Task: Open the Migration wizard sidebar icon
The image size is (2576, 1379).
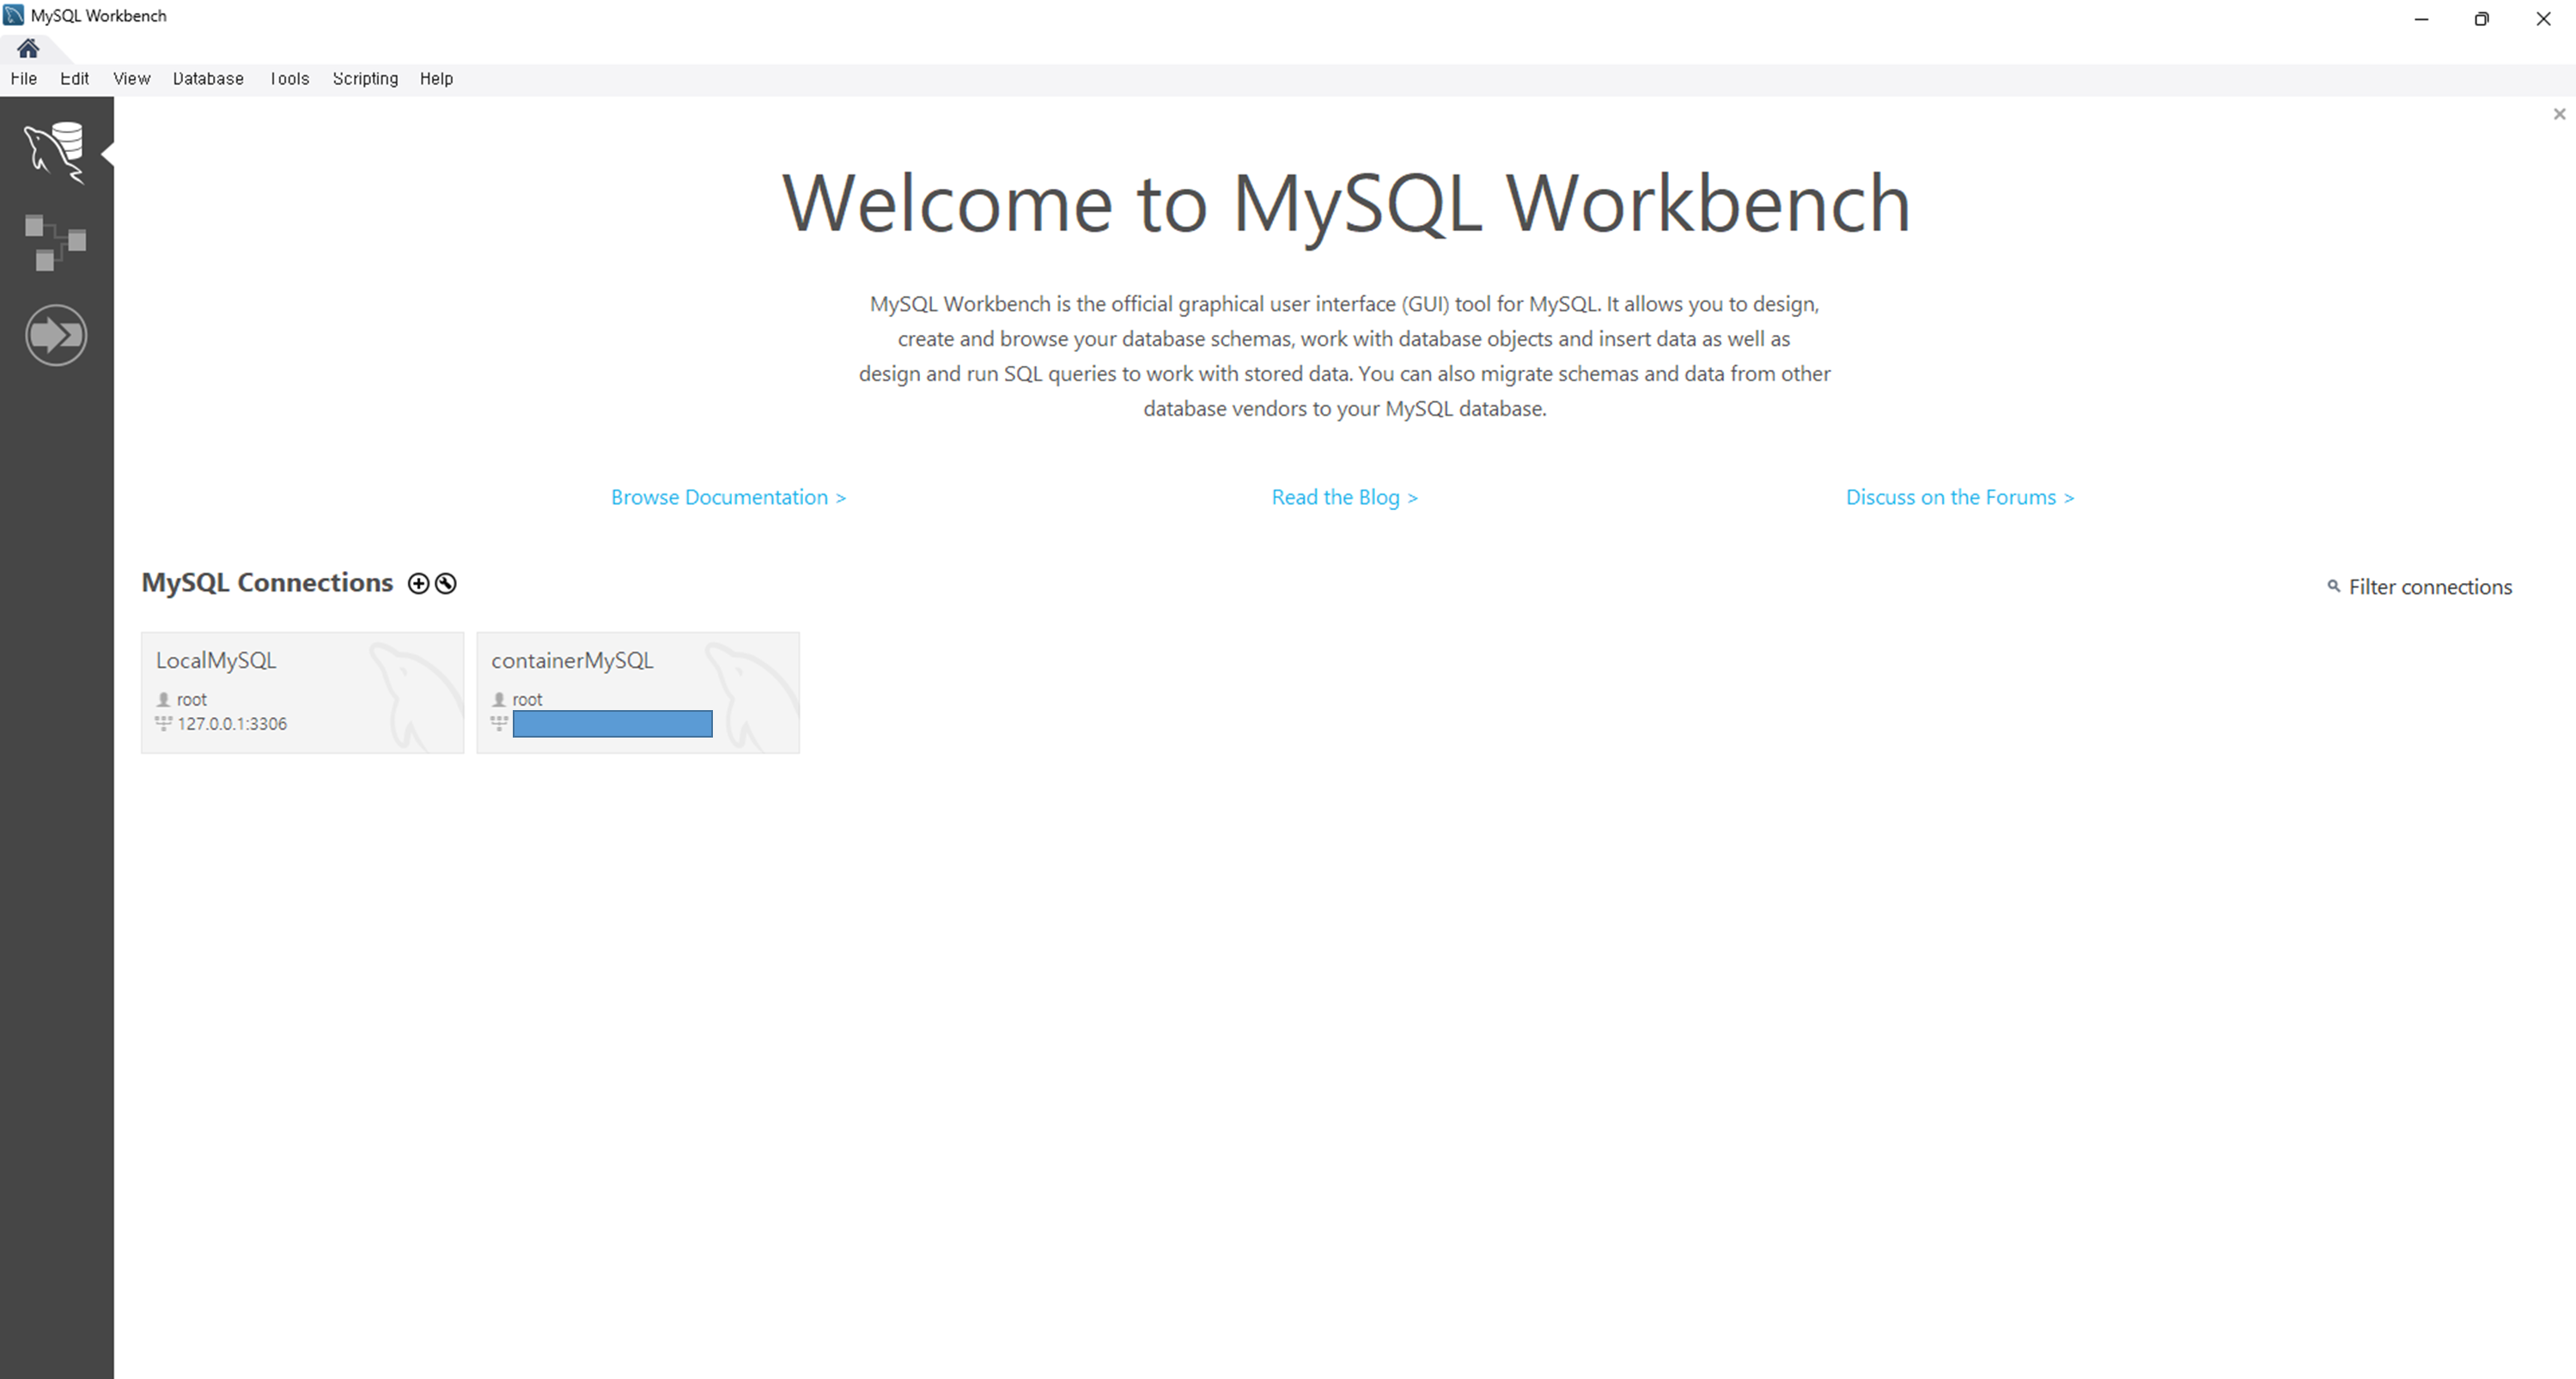Action: tap(55, 335)
